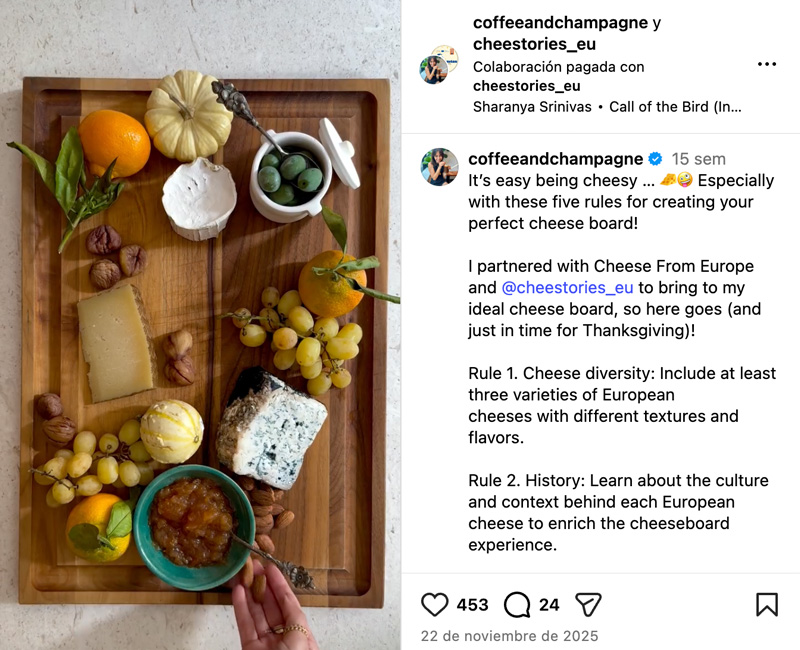Image resolution: width=800 pixels, height=650 pixels.
Task: Open coffeeandchampagne profile from header
Action: 560,22
